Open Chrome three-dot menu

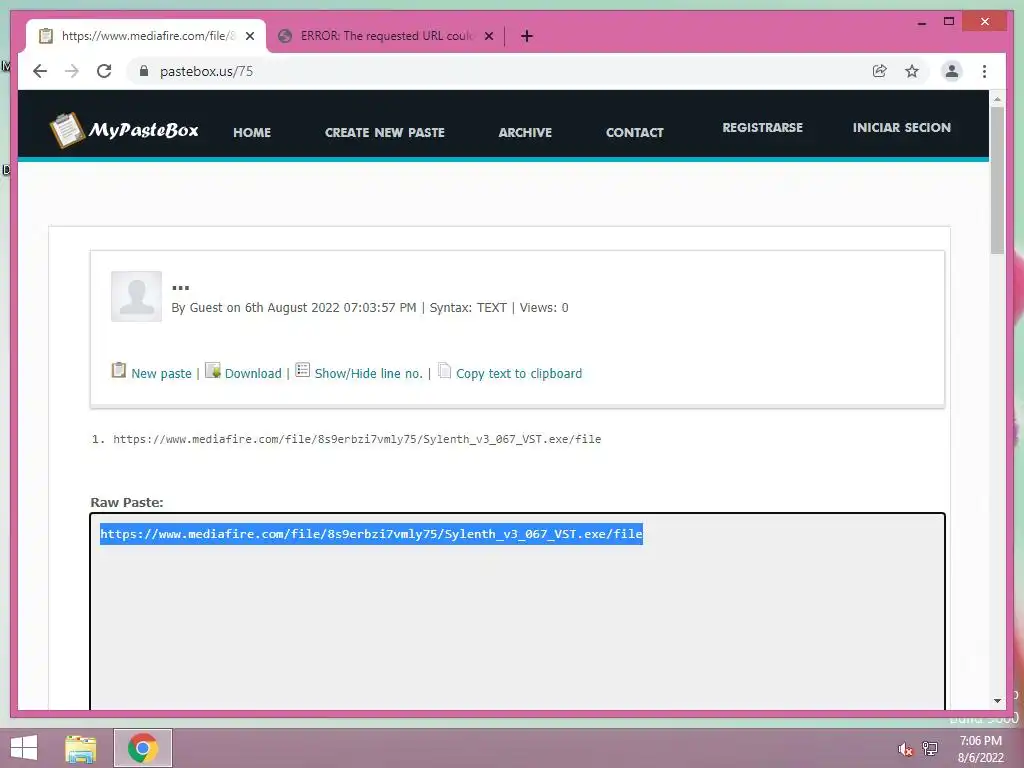click(x=984, y=71)
